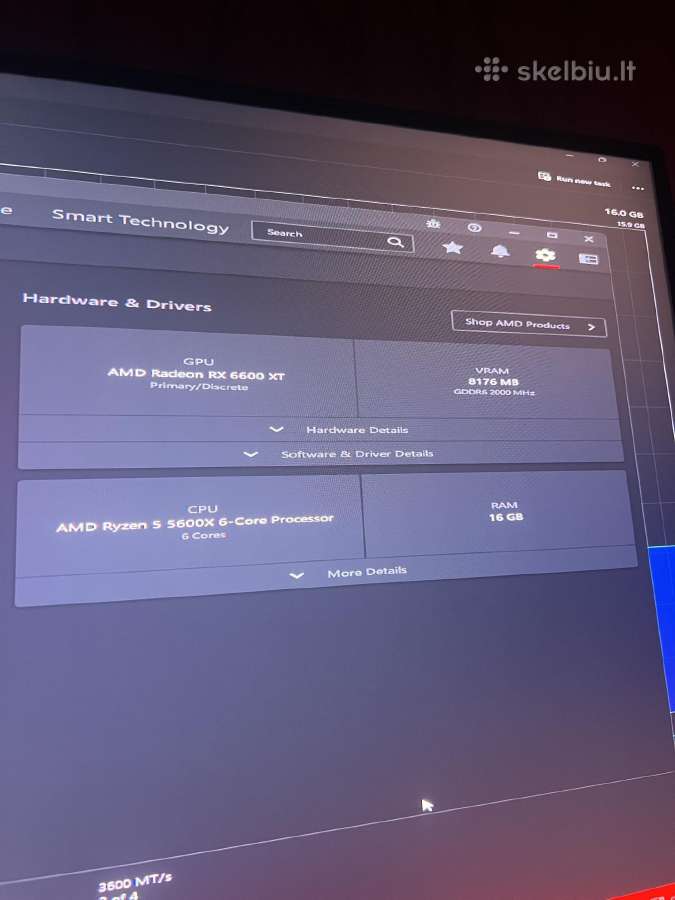675x900 pixels.
Task: Minimize the AMD Software window
Action: coord(514,233)
